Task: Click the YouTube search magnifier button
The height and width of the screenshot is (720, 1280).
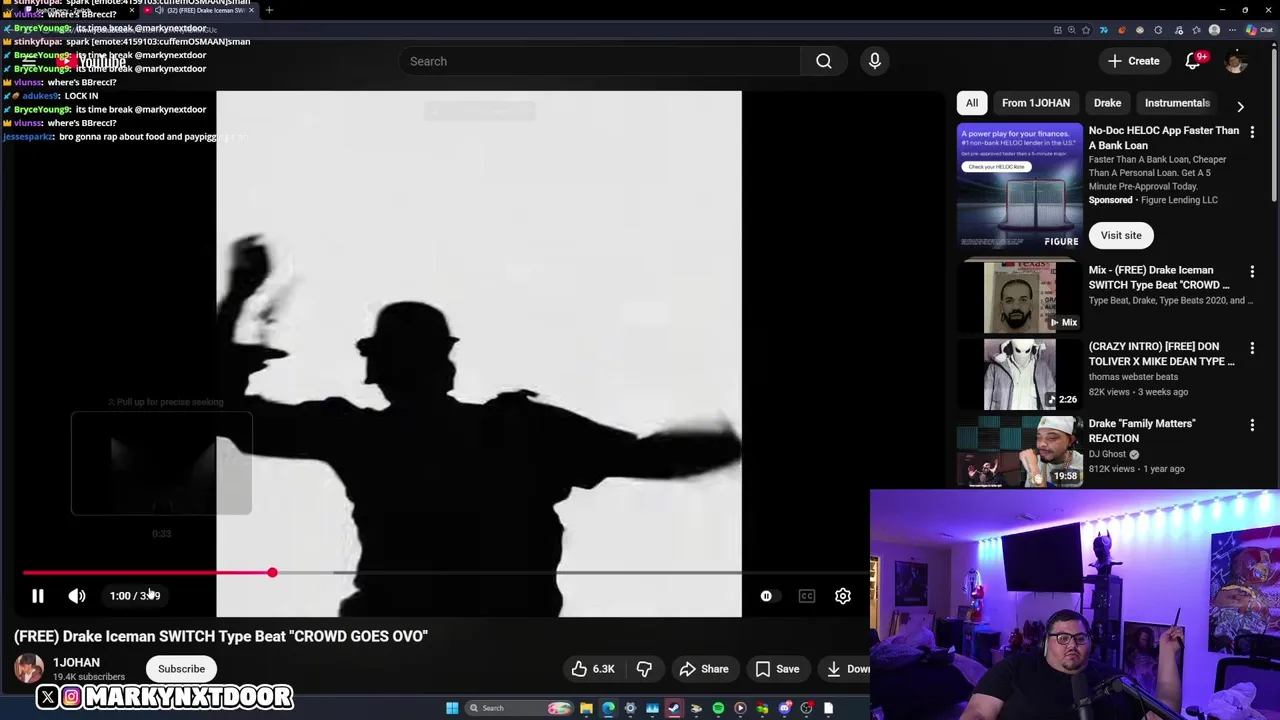Action: tap(823, 61)
